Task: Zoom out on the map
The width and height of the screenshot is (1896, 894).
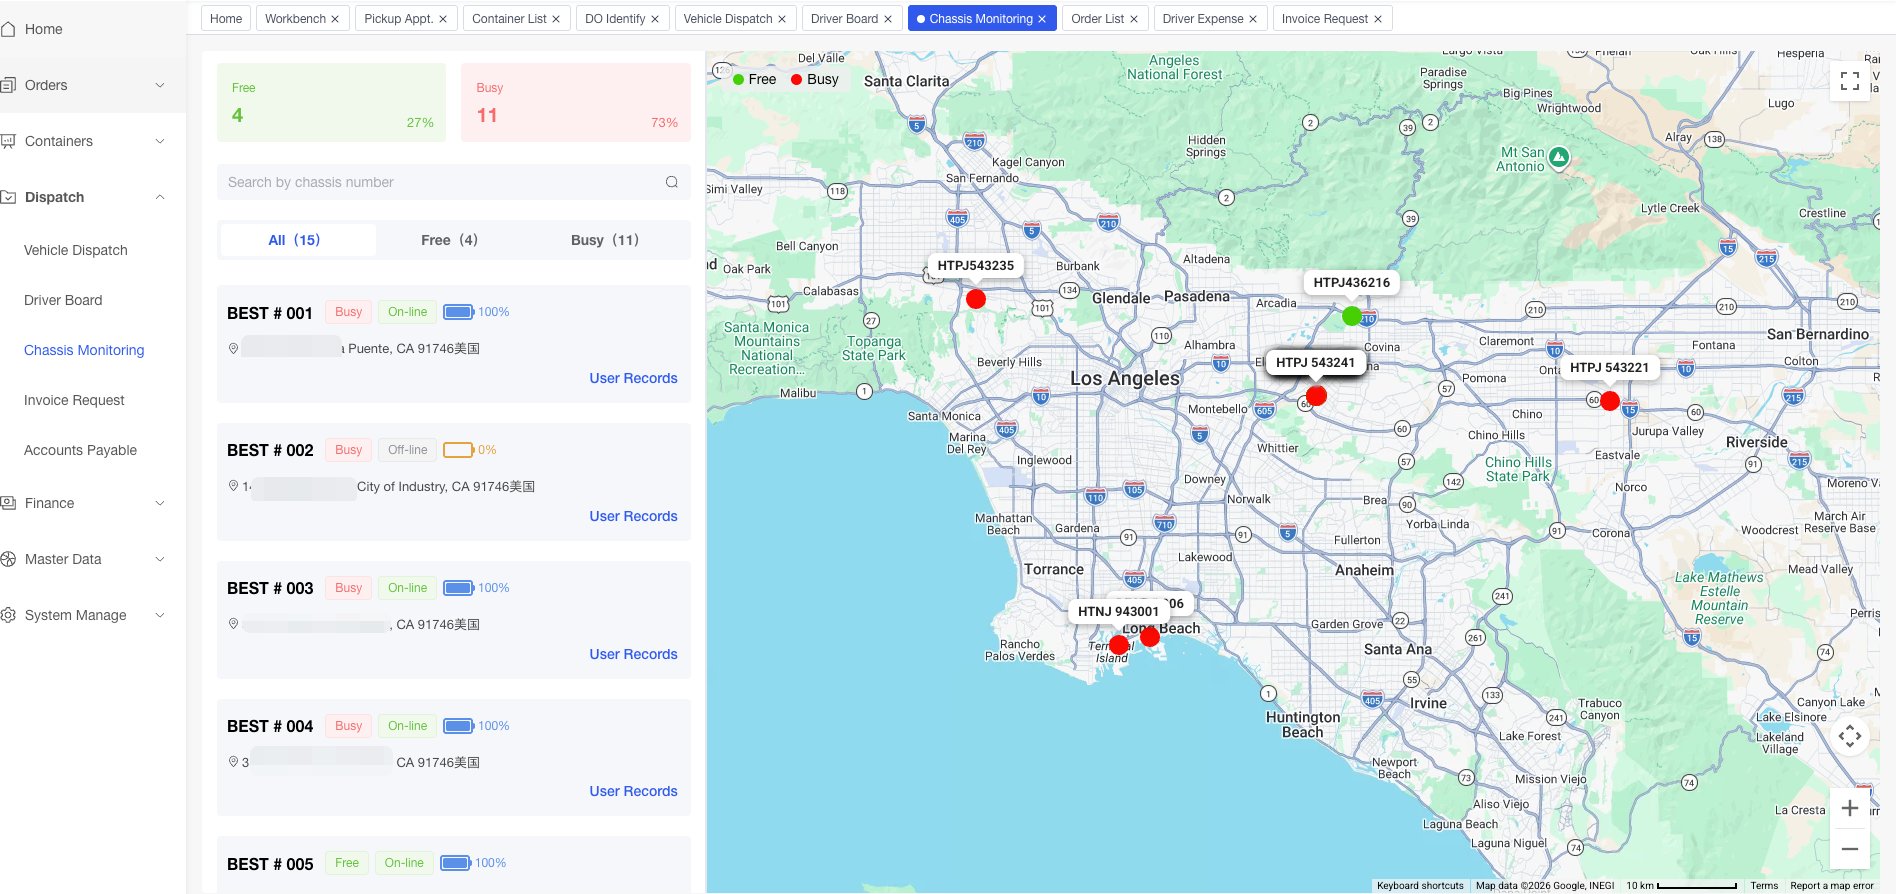Action: [x=1850, y=849]
